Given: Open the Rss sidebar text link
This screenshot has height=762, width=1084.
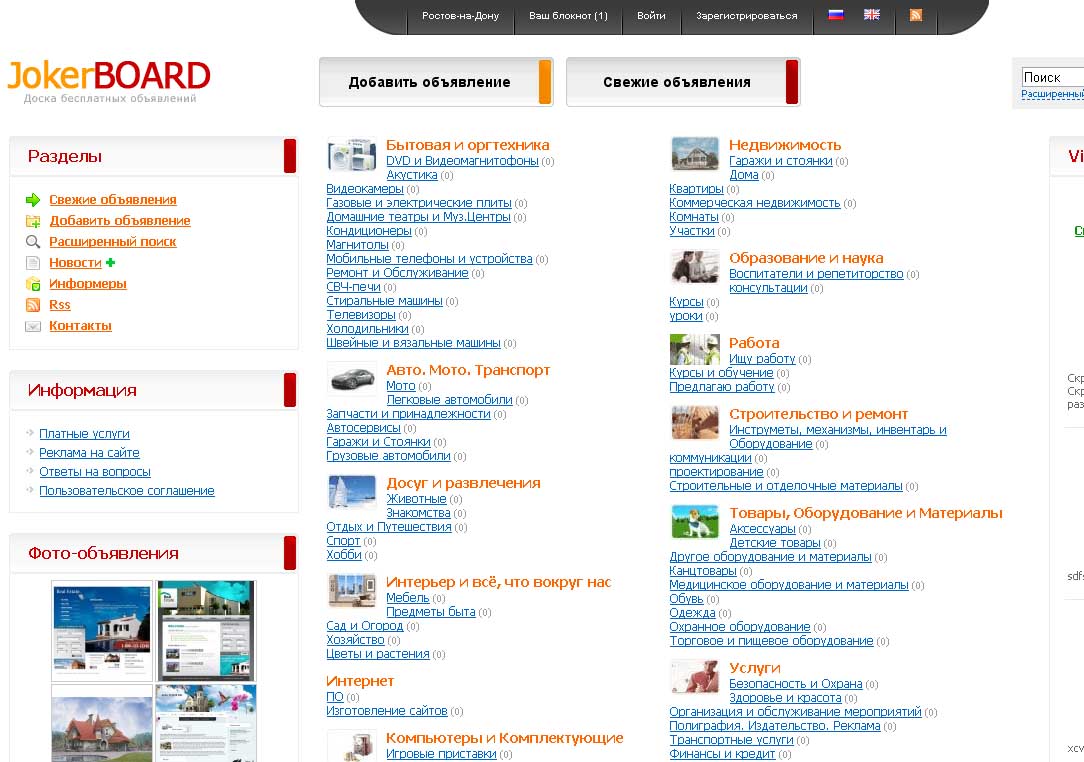Looking at the screenshot, I should 59,305.
